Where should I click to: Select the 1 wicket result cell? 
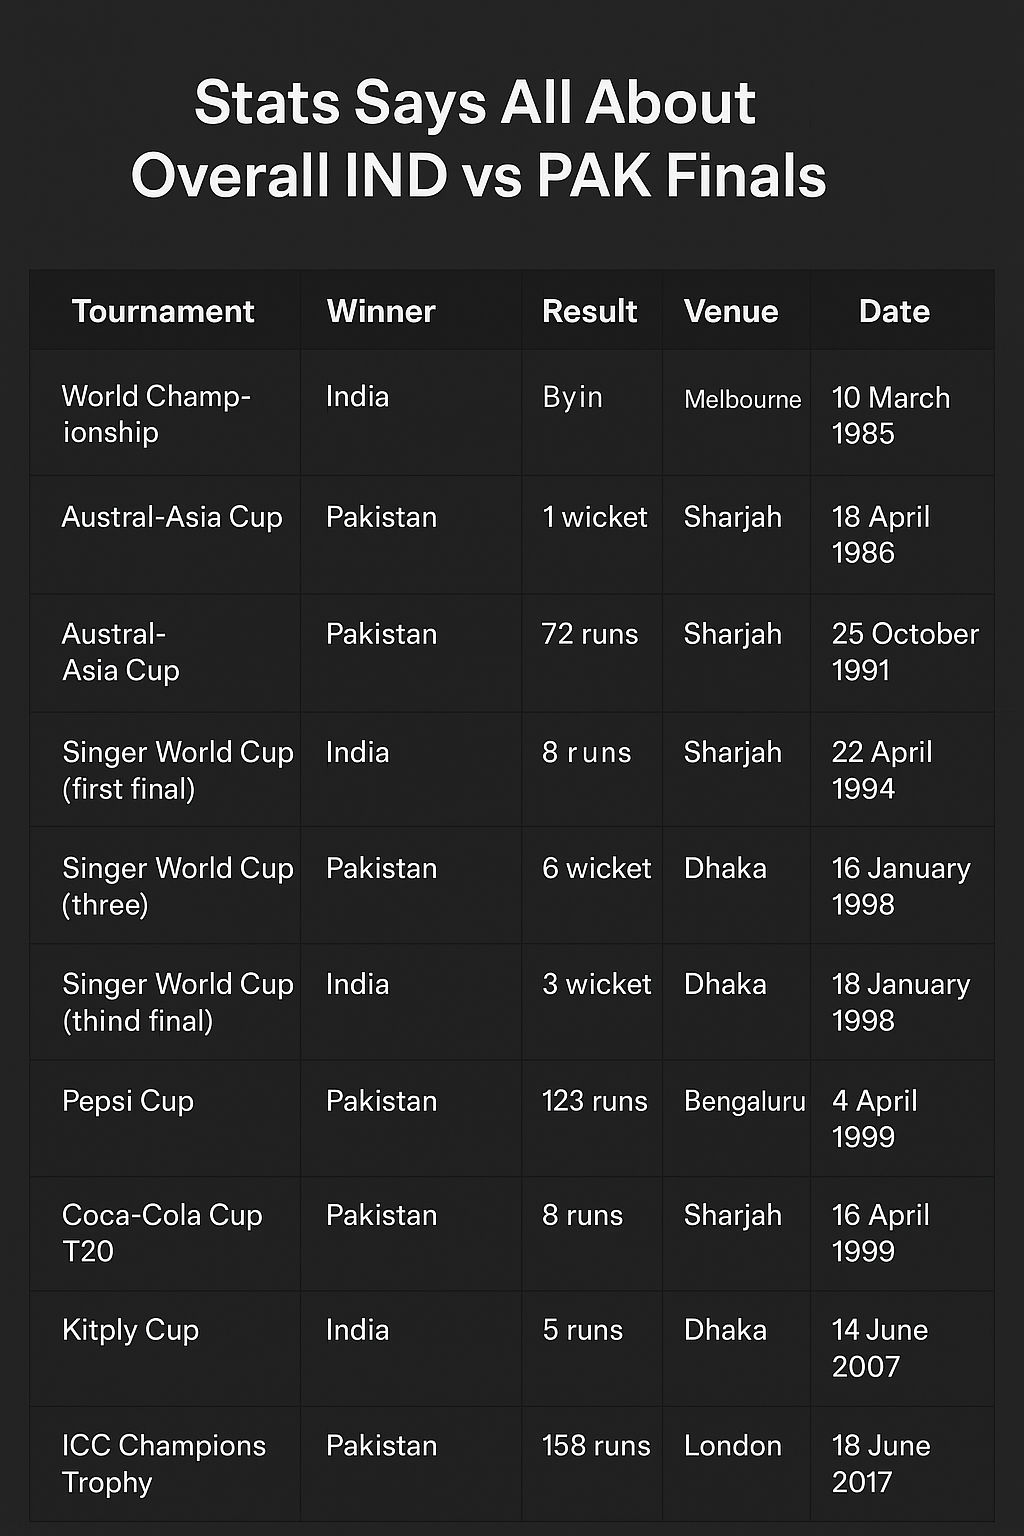point(595,517)
